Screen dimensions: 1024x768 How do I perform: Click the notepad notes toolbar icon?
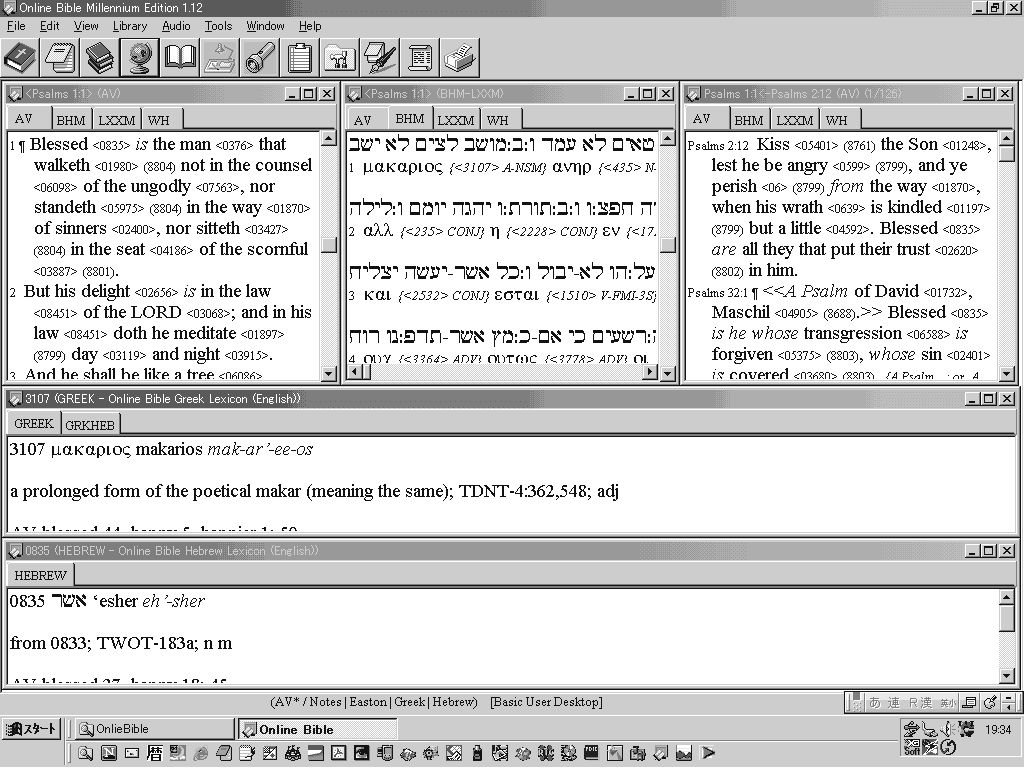(60, 58)
